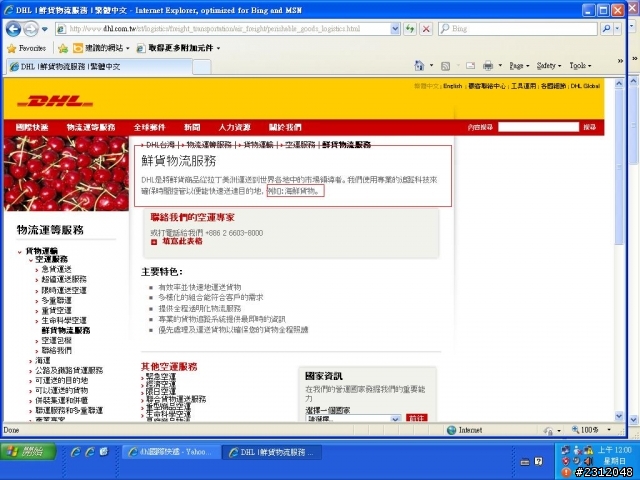
Task: Click the cherries banner image
Action: [66, 173]
